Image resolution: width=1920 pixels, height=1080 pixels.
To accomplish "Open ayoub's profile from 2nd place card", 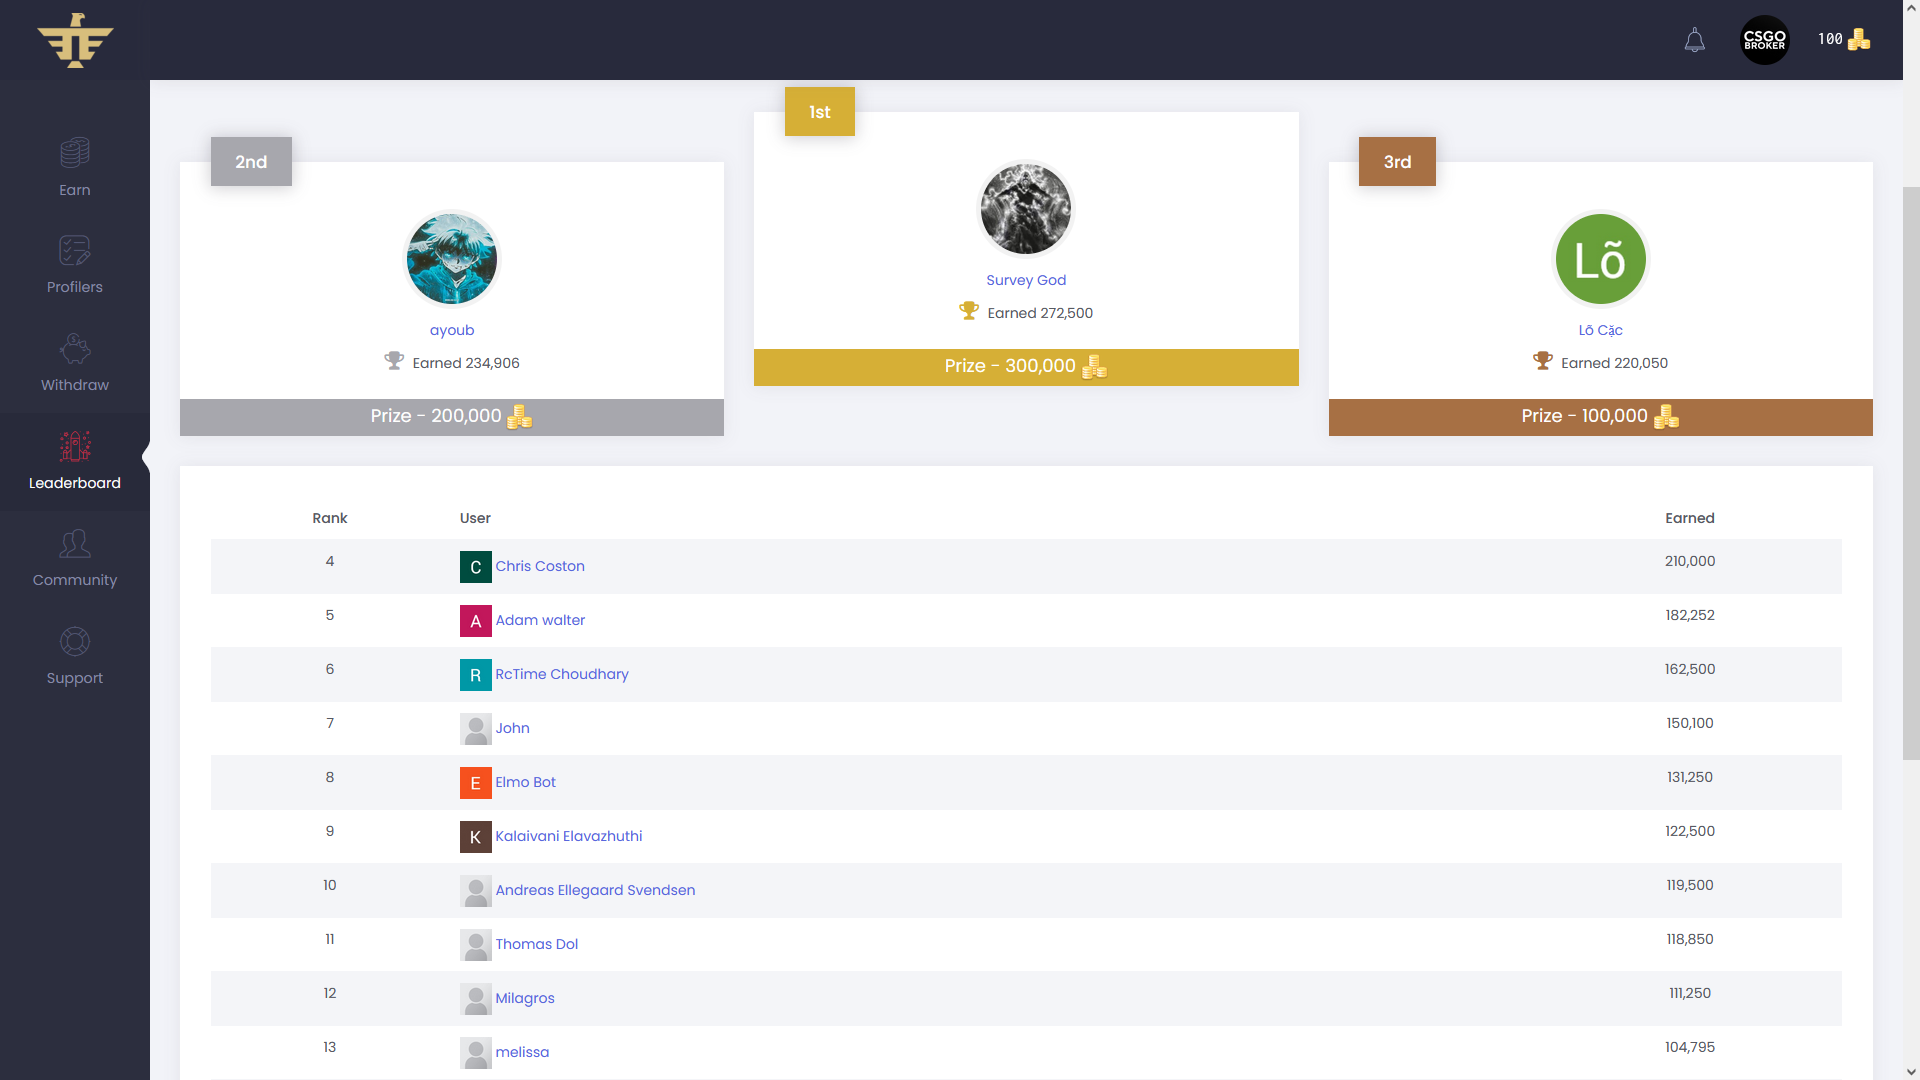I will [452, 330].
